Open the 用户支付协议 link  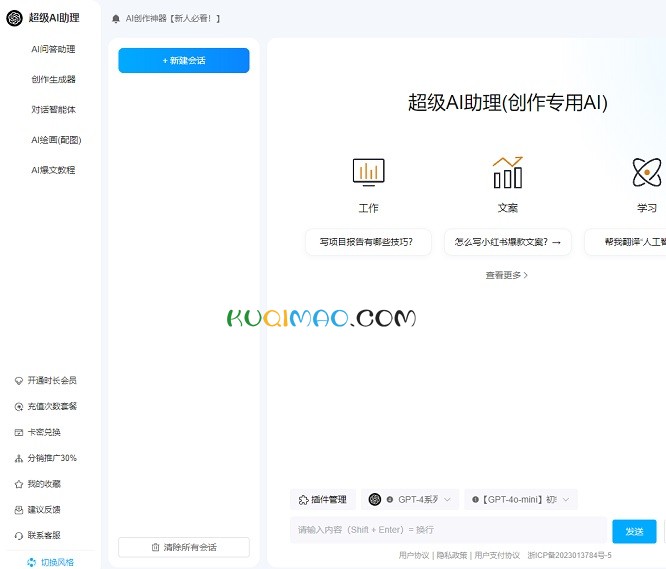pos(497,555)
